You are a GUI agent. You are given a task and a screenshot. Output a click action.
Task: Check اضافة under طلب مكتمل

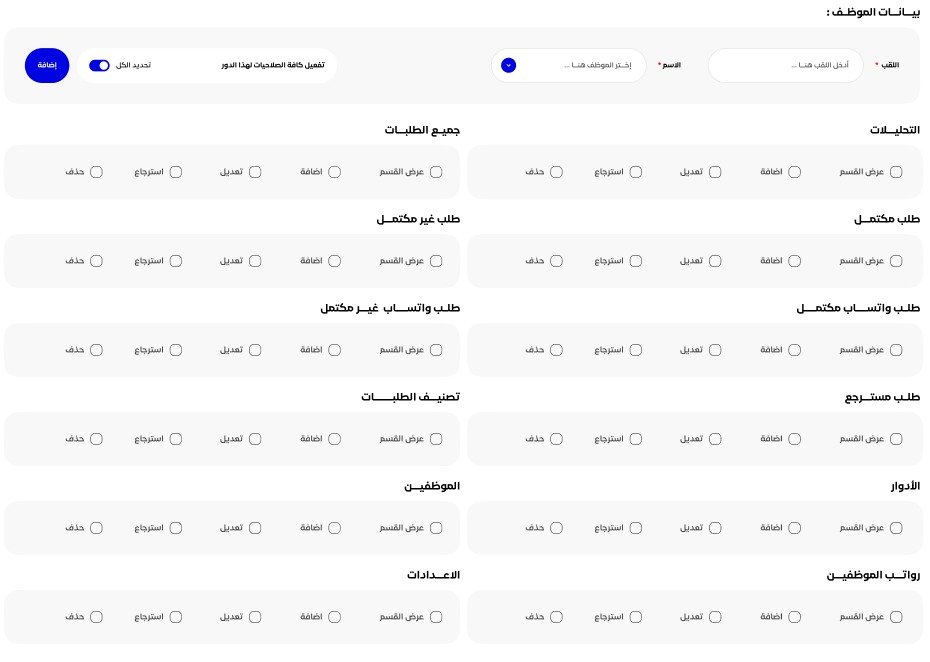795,261
